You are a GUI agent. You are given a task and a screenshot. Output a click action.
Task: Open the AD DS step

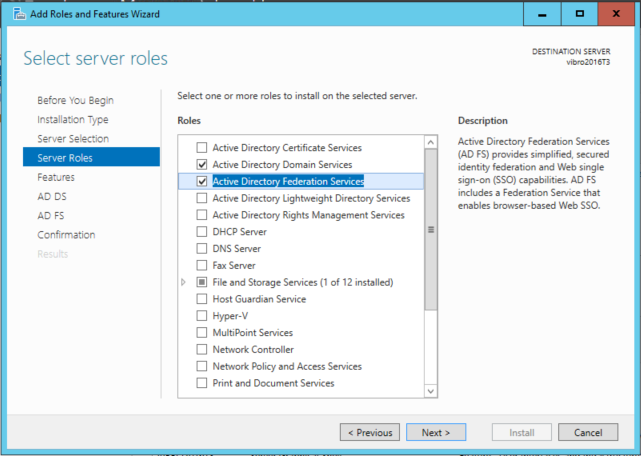click(52, 196)
